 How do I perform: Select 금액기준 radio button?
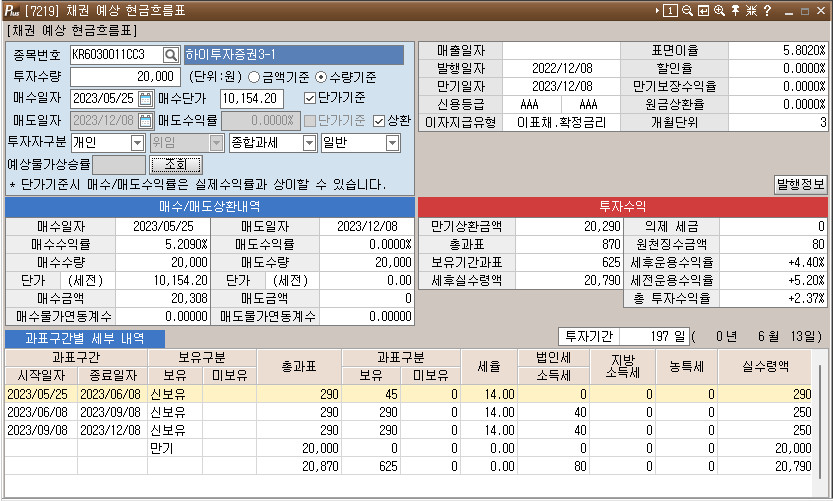(254, 77)
